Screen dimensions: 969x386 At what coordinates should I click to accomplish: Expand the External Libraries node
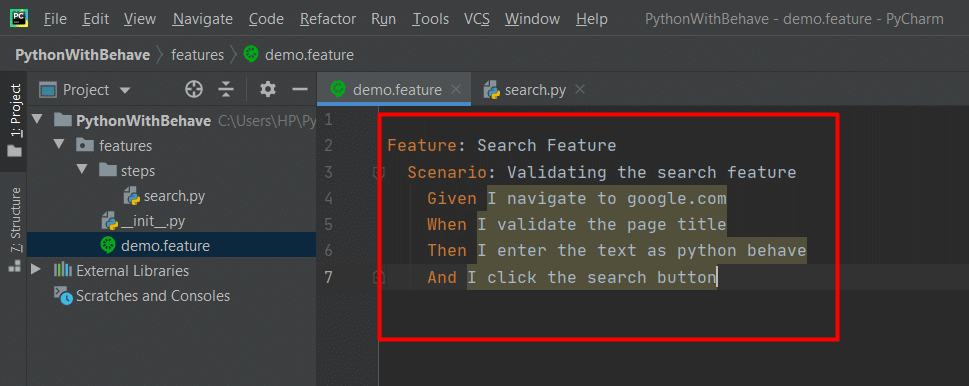36,270
